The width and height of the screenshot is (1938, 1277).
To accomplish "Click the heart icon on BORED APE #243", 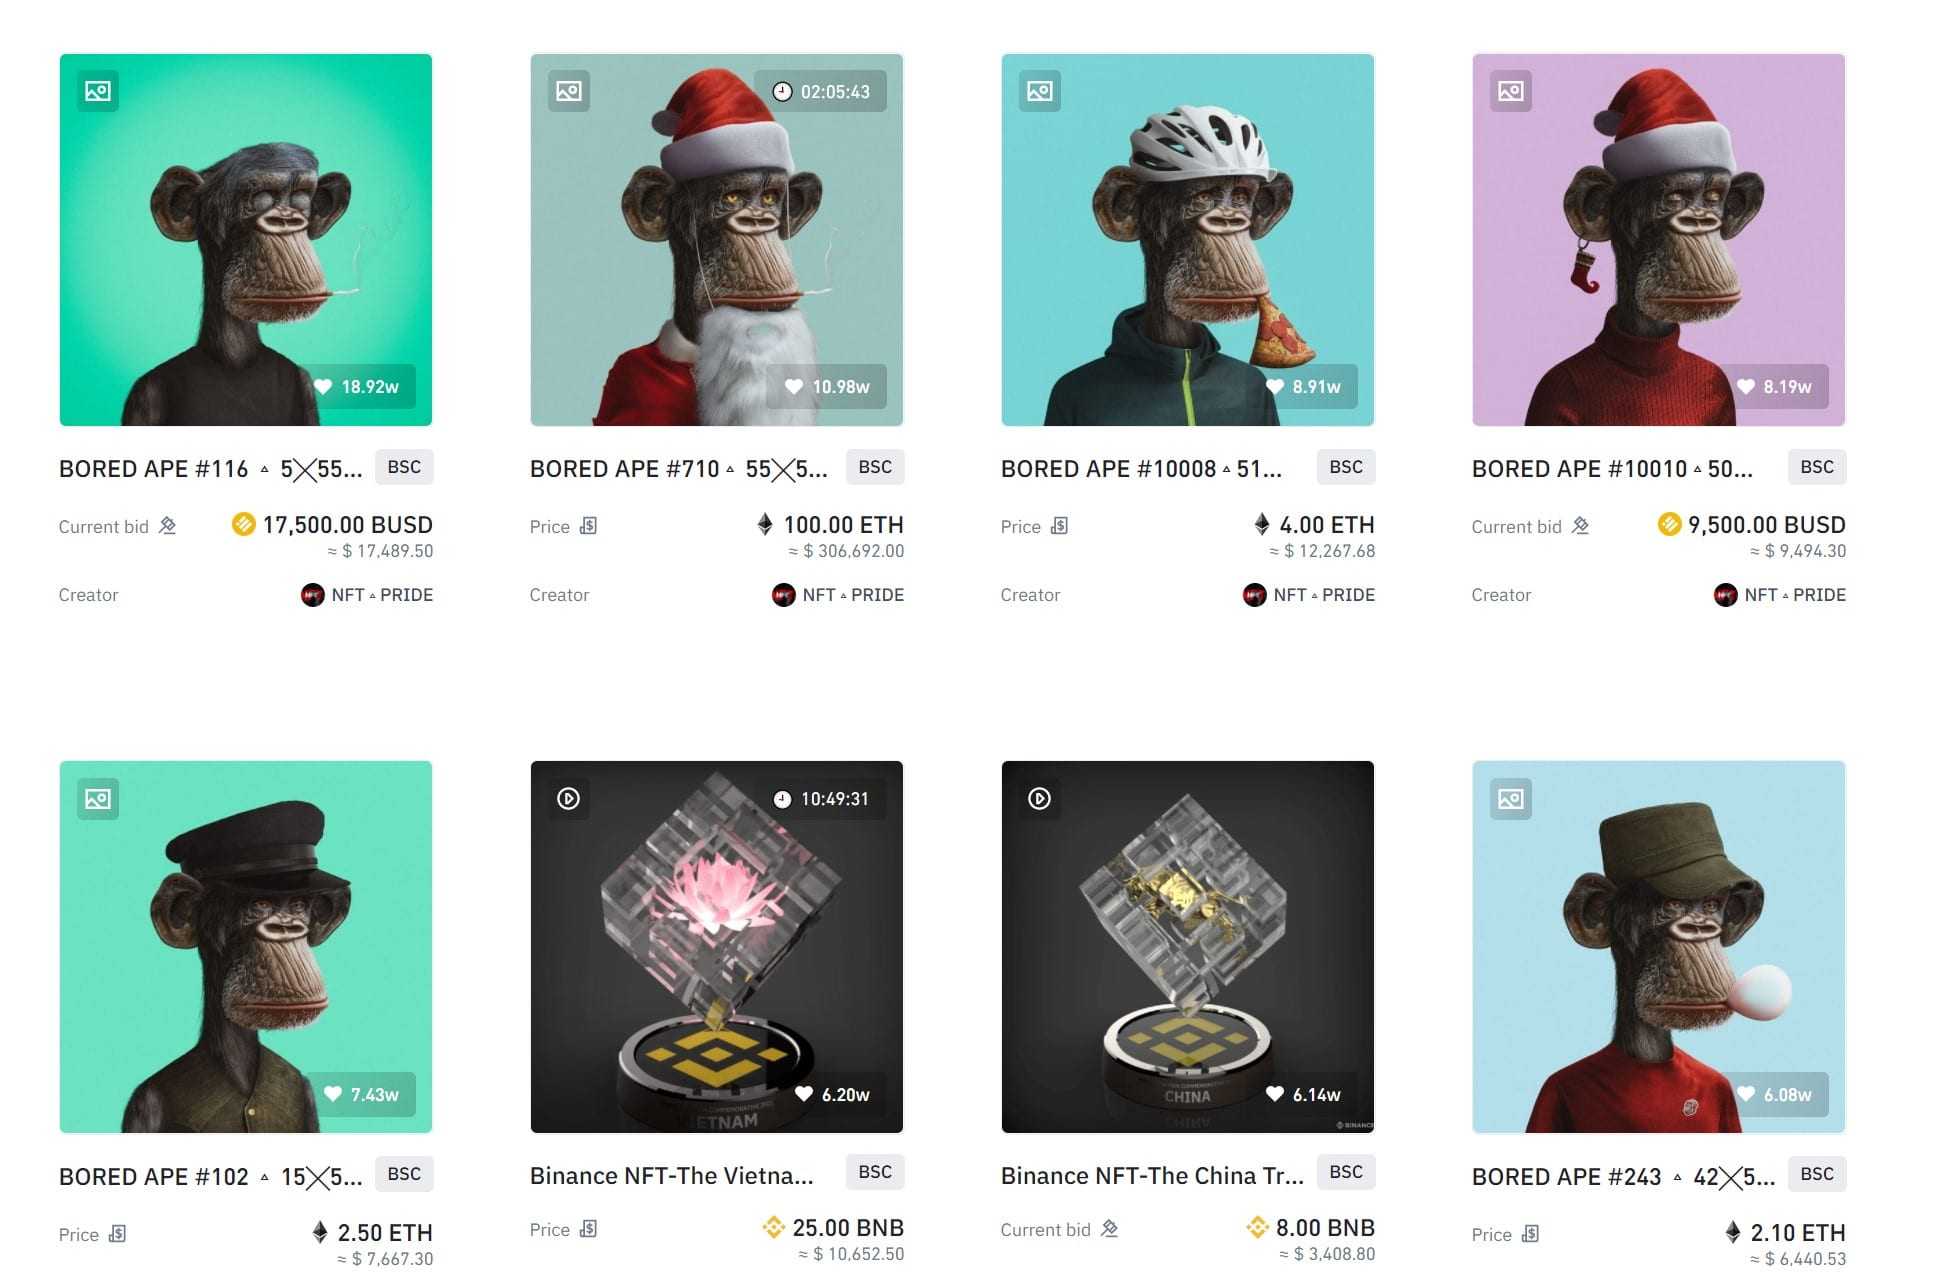I will pos(1746,1094).
